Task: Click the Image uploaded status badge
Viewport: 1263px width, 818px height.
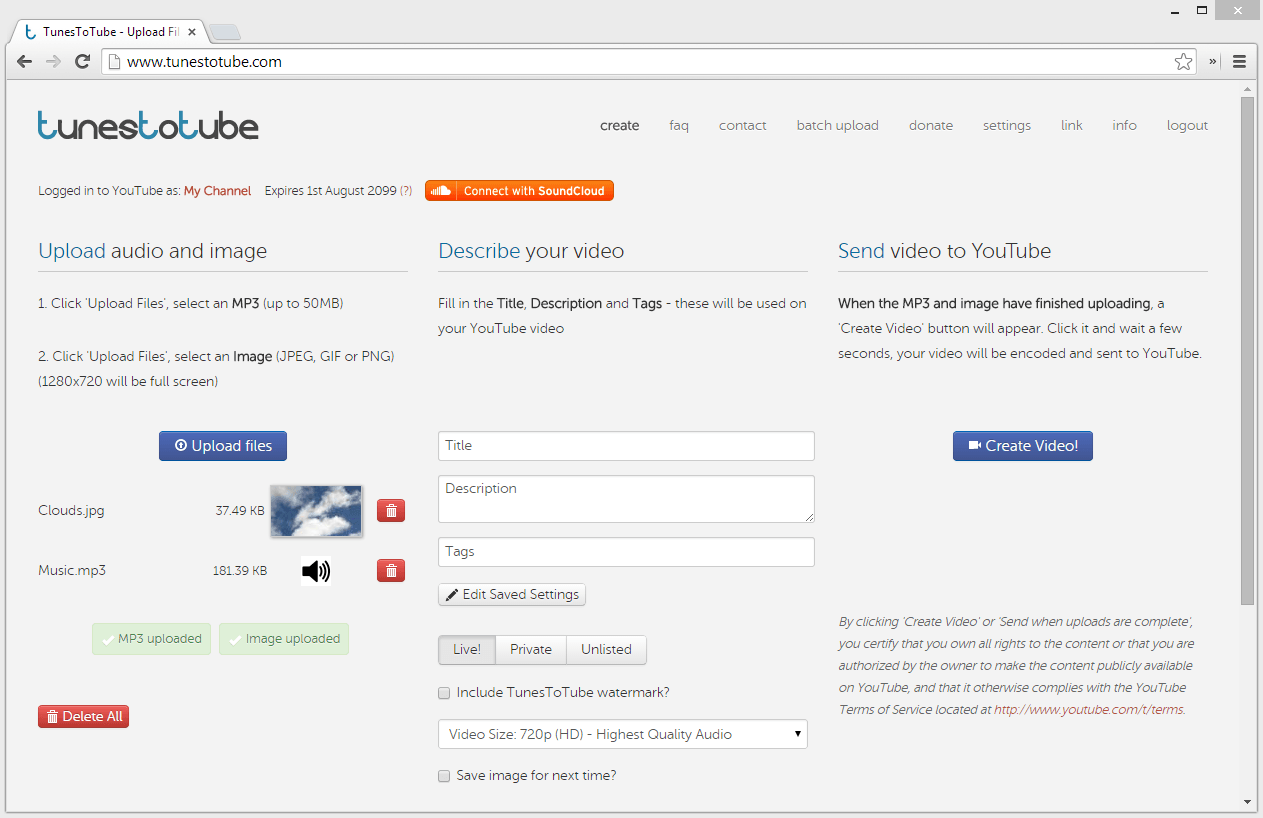Action: (284, 639)
